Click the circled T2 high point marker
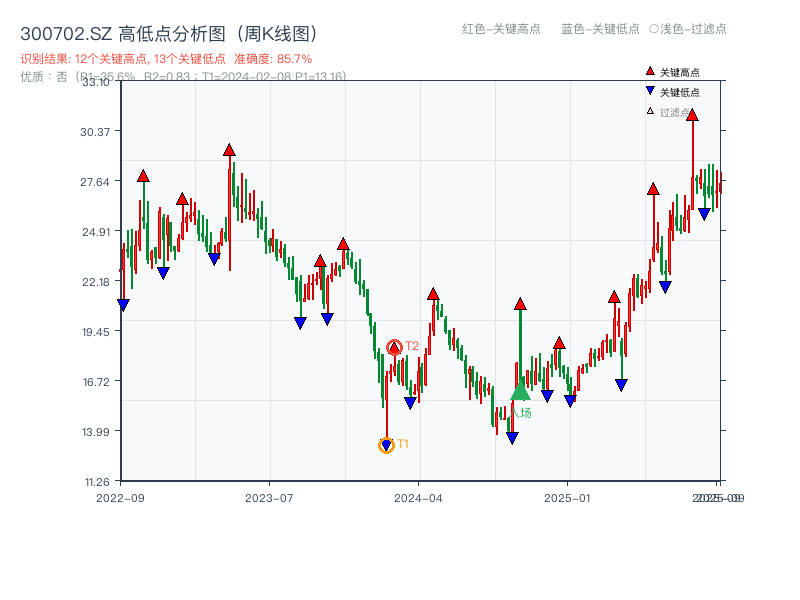 click(393, 345)
